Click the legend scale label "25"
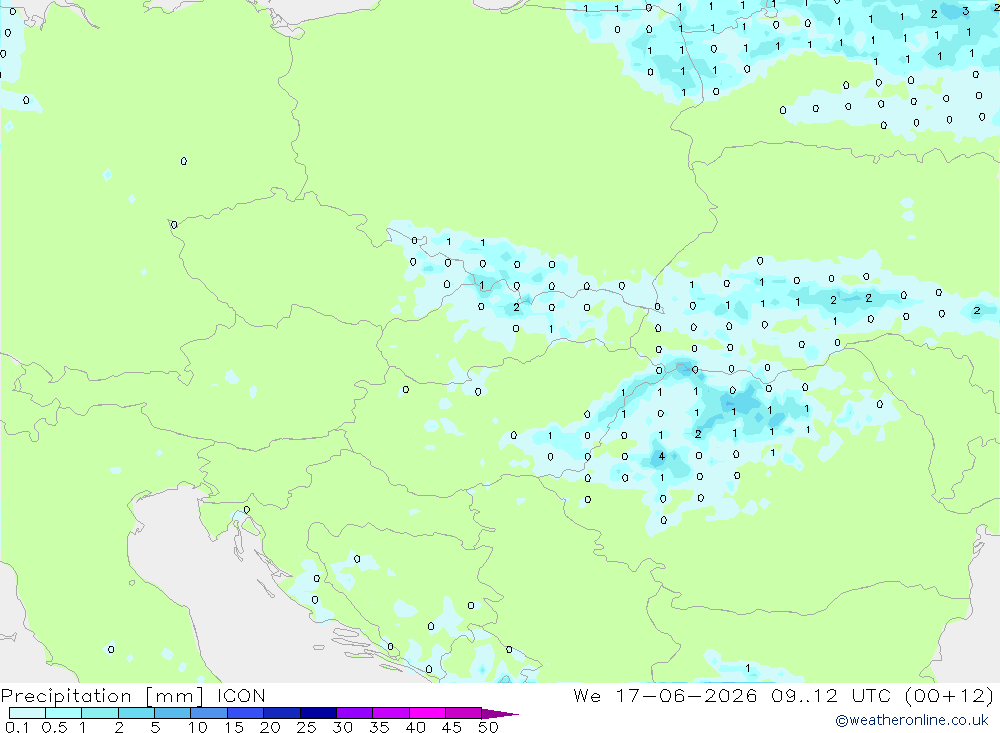The image size is (1000, 733). (306, 727)
